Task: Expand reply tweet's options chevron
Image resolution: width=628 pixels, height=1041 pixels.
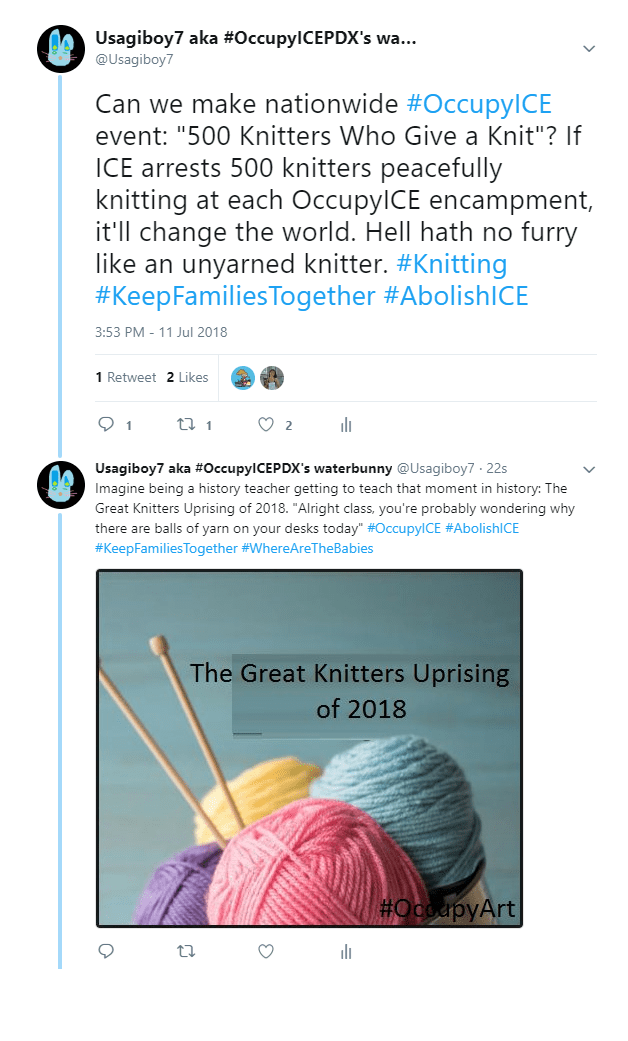Action: click(589, 469)
